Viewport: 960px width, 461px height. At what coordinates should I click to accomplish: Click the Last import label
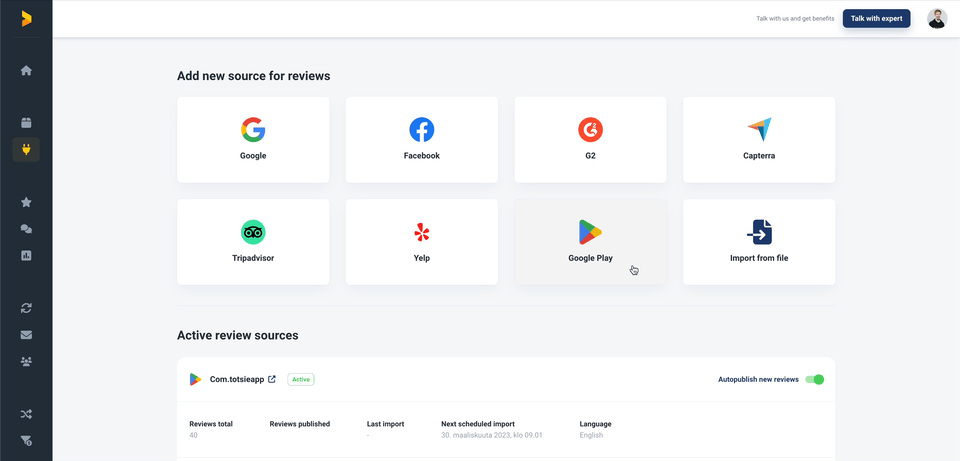tap(385, 424)
